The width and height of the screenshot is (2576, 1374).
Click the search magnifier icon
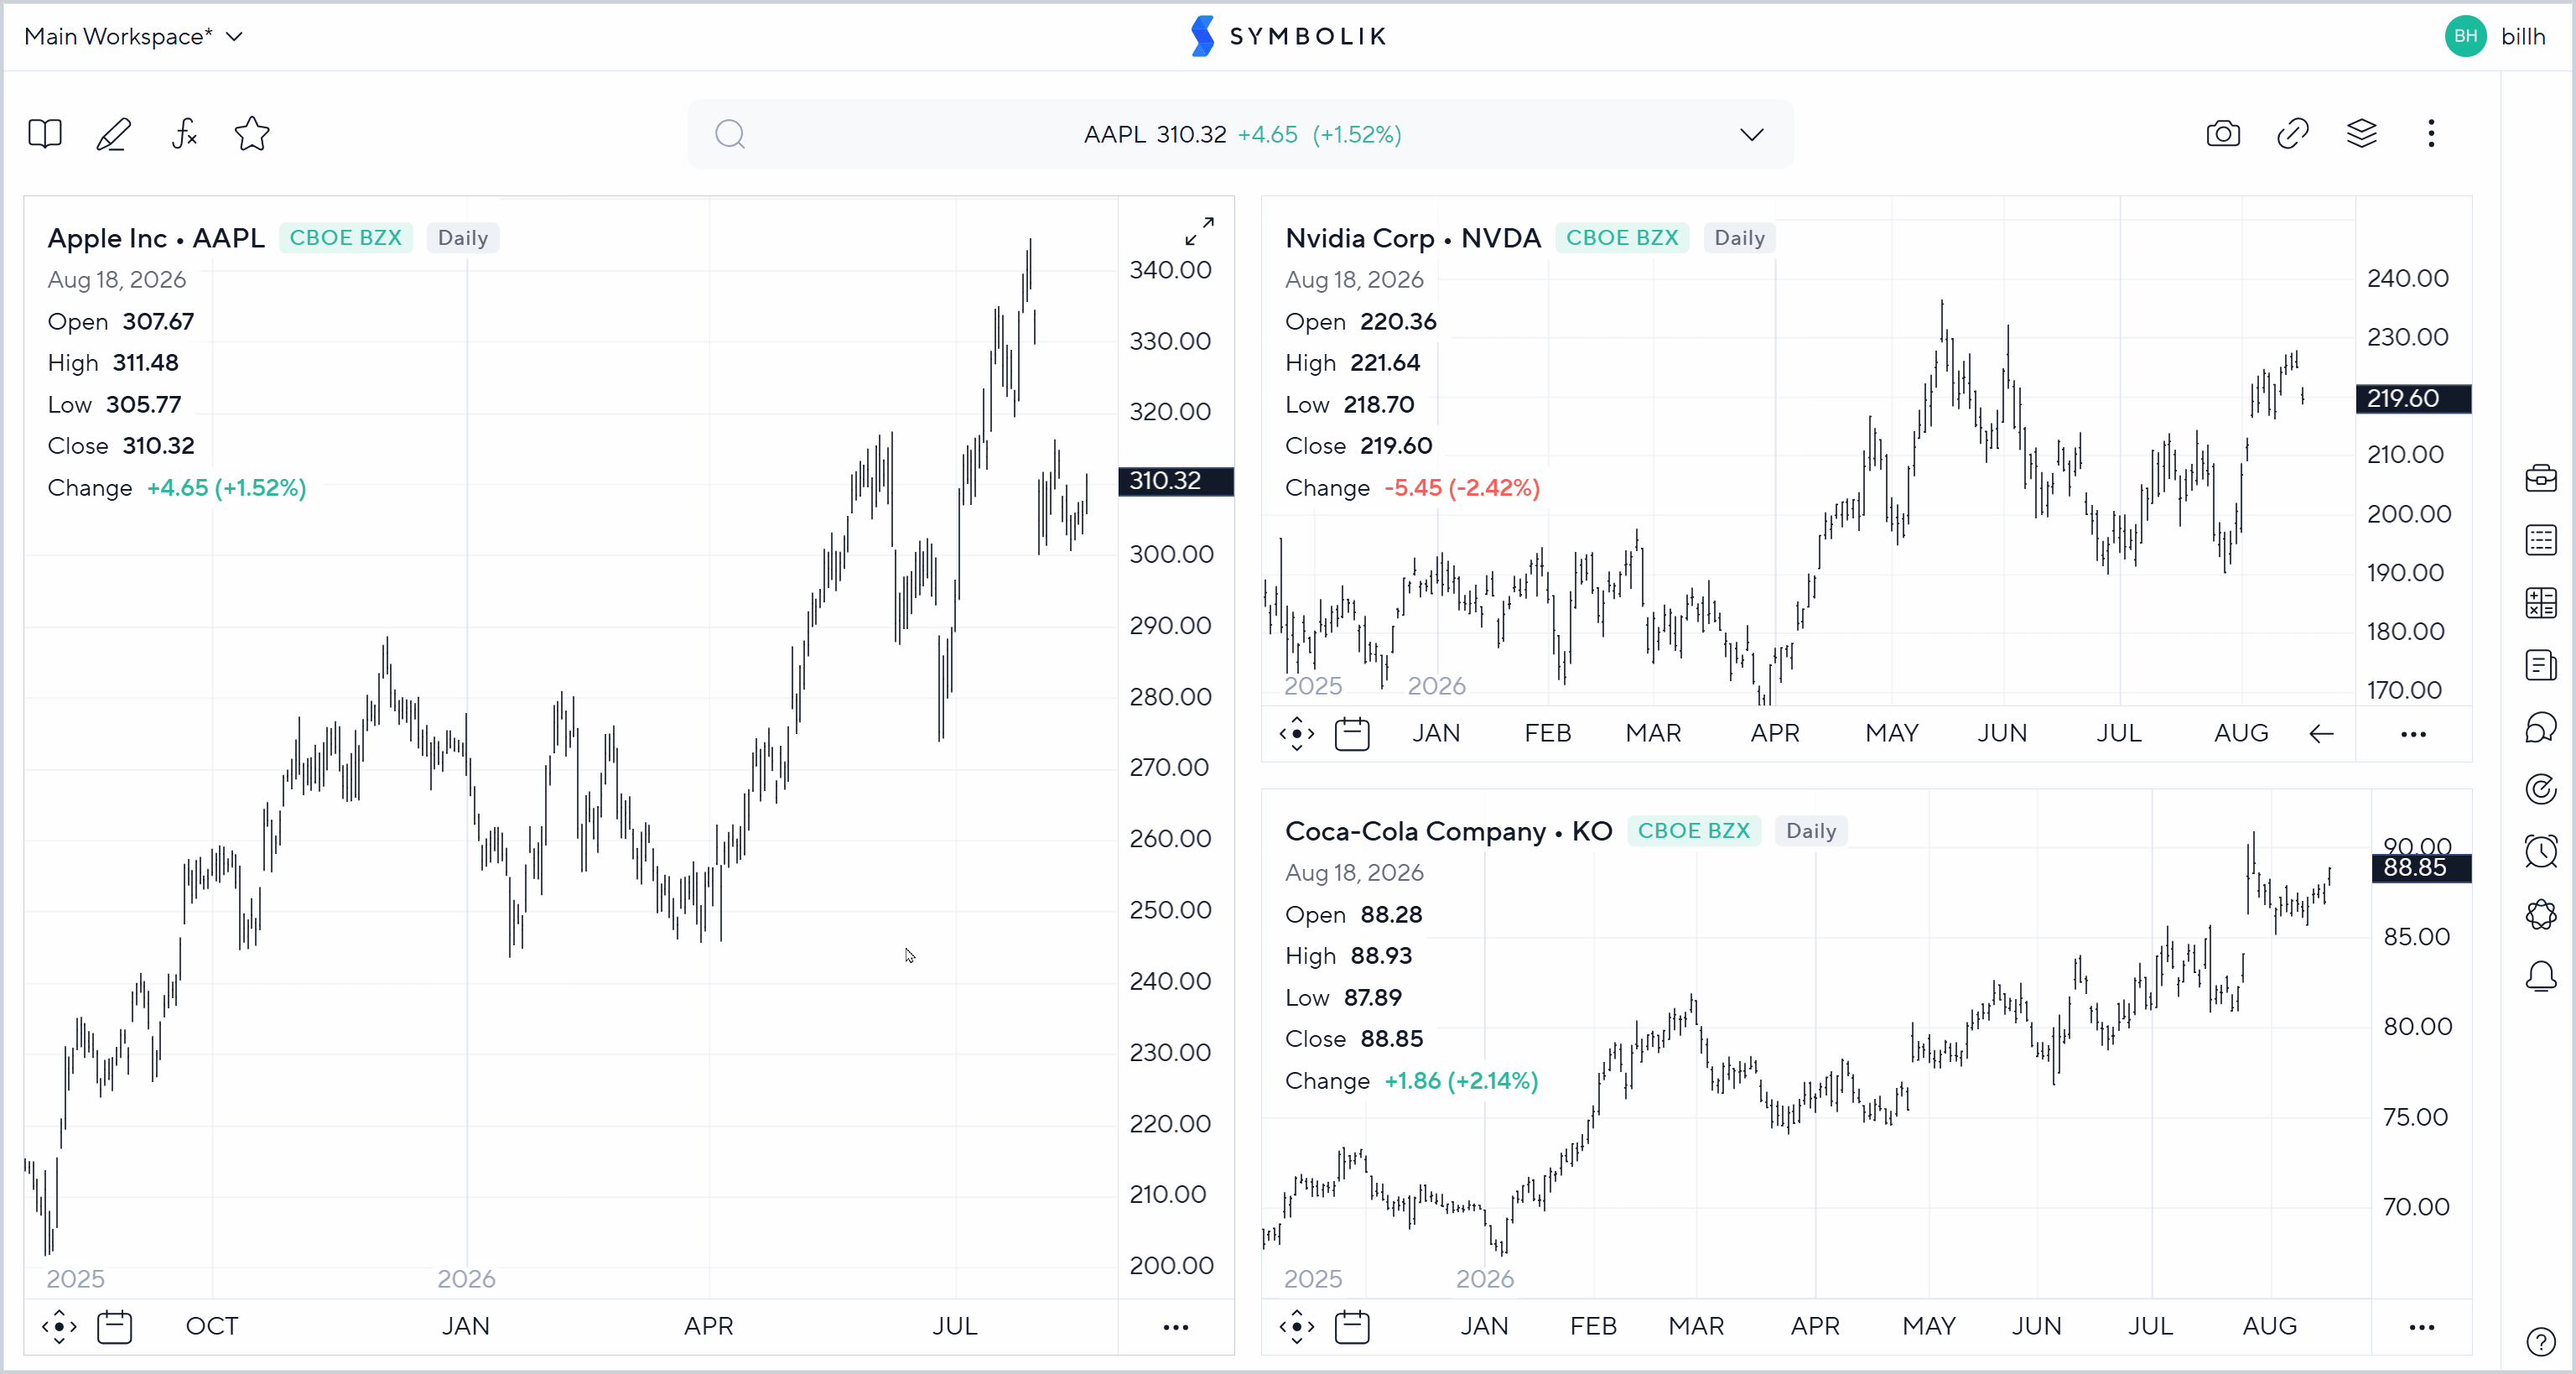[730, 134]
